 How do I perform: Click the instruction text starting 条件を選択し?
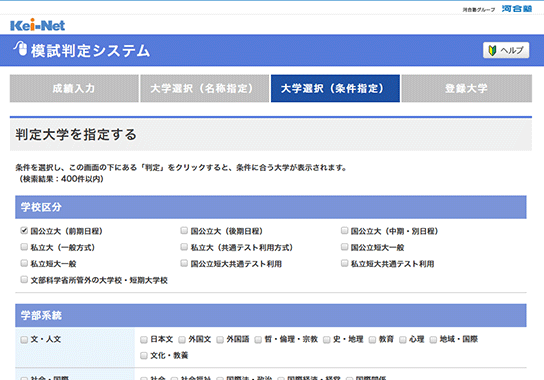pos(181,168)
